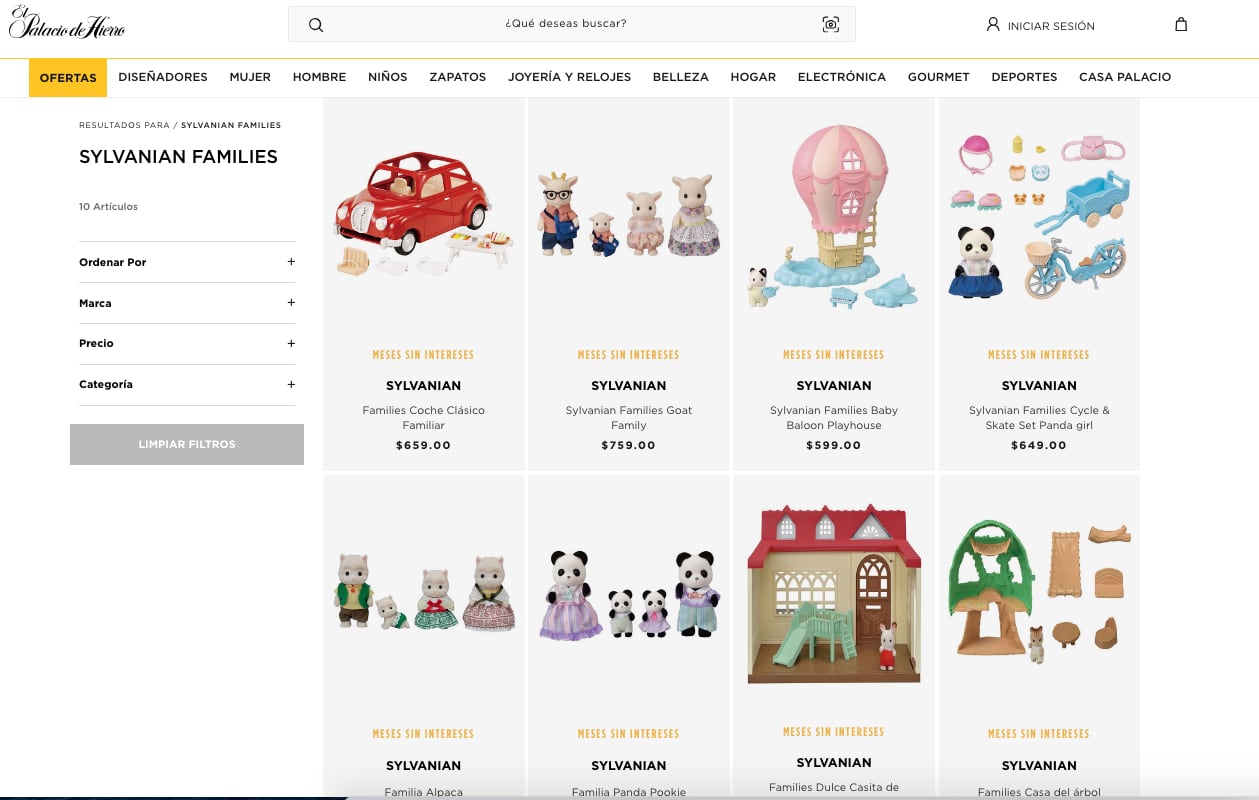Click the red roof dollhouse image
This screenshot has width=1259, height=800.
click(833, 595)
